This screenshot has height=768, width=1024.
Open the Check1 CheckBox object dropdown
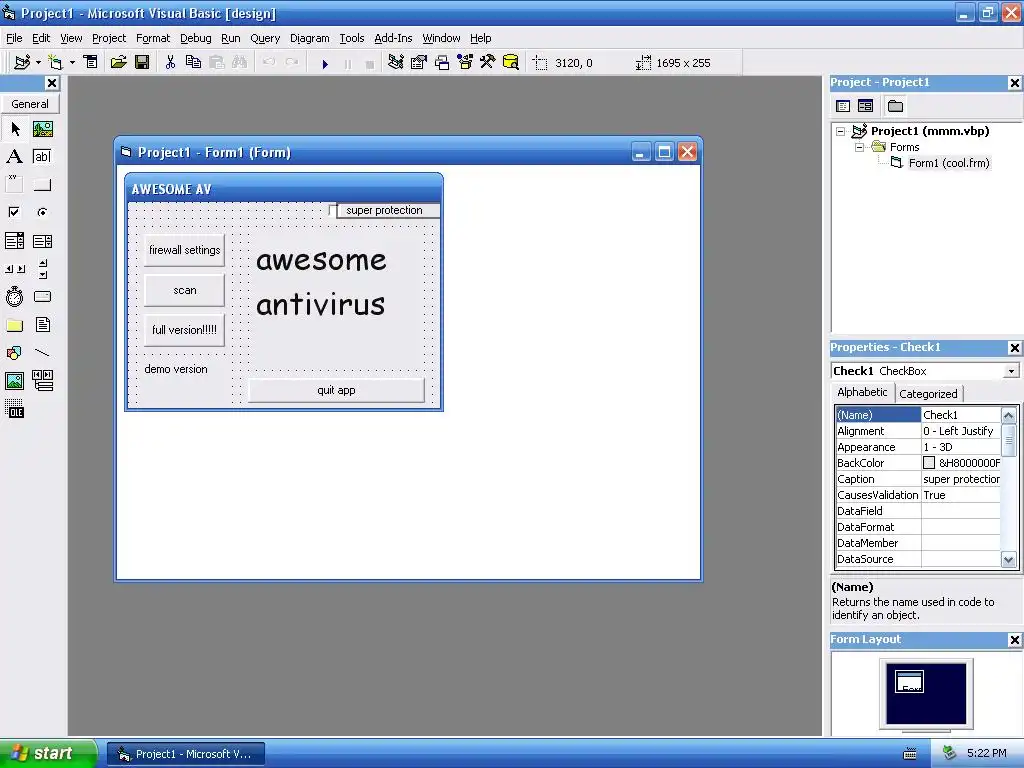(1011, 371)
